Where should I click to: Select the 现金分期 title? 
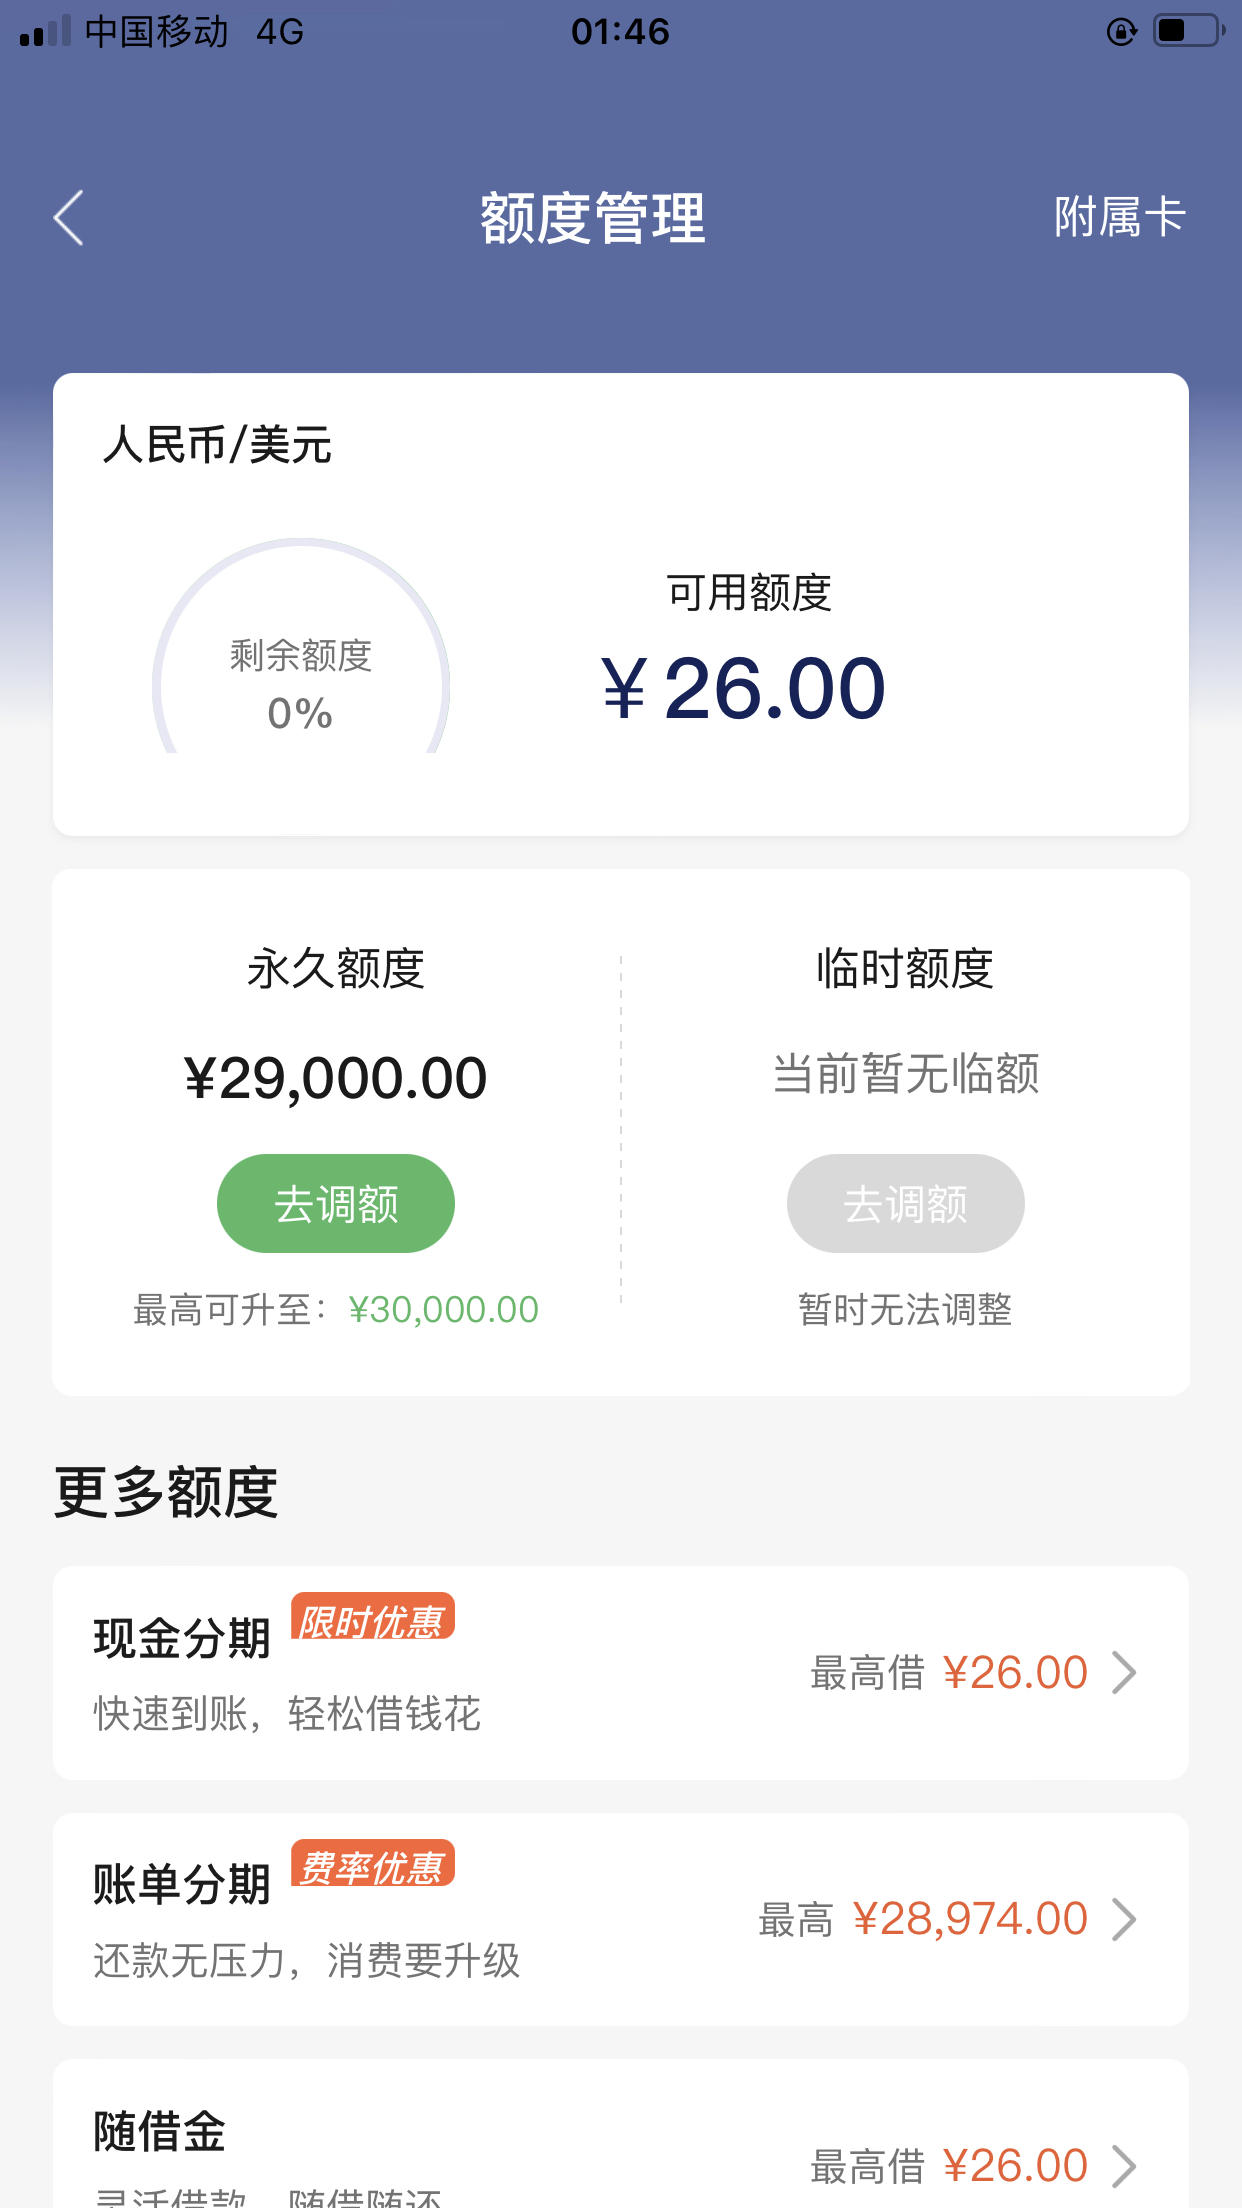(x=182, y=1638)
